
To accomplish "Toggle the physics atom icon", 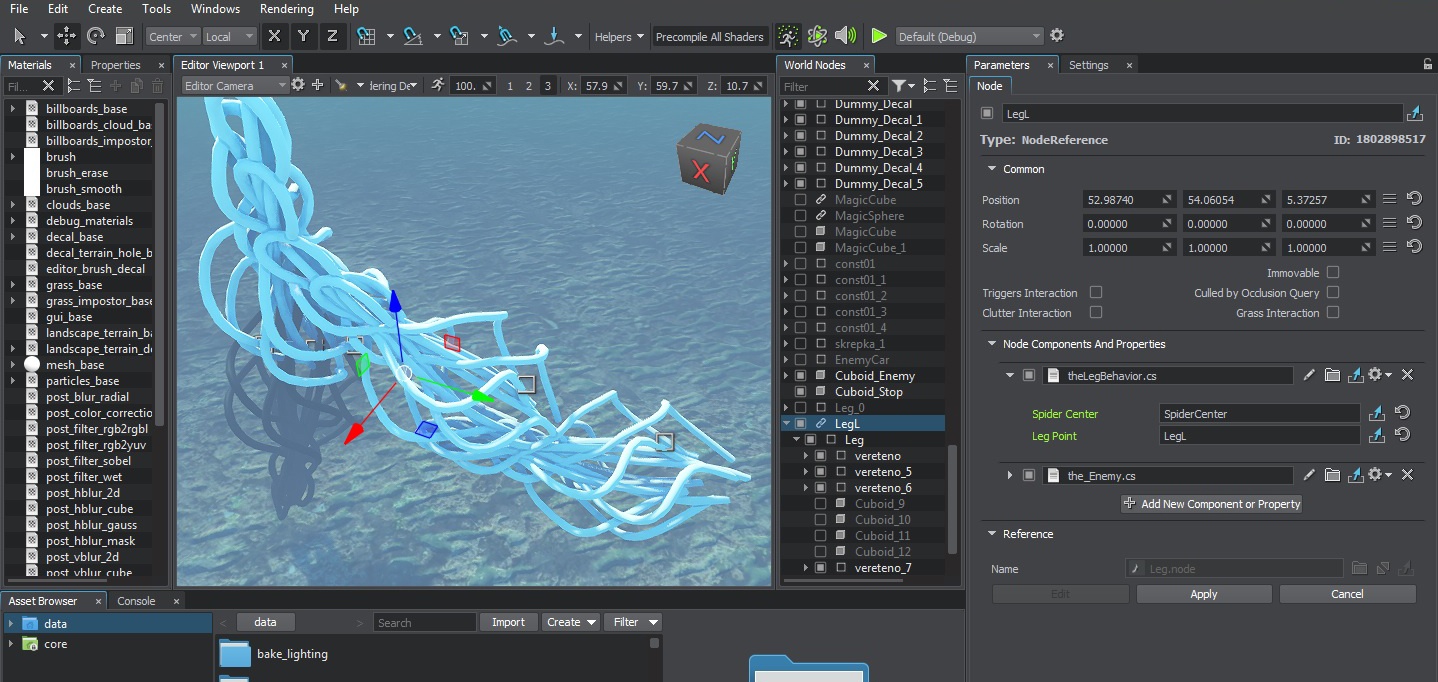I will tap(817, 36).
